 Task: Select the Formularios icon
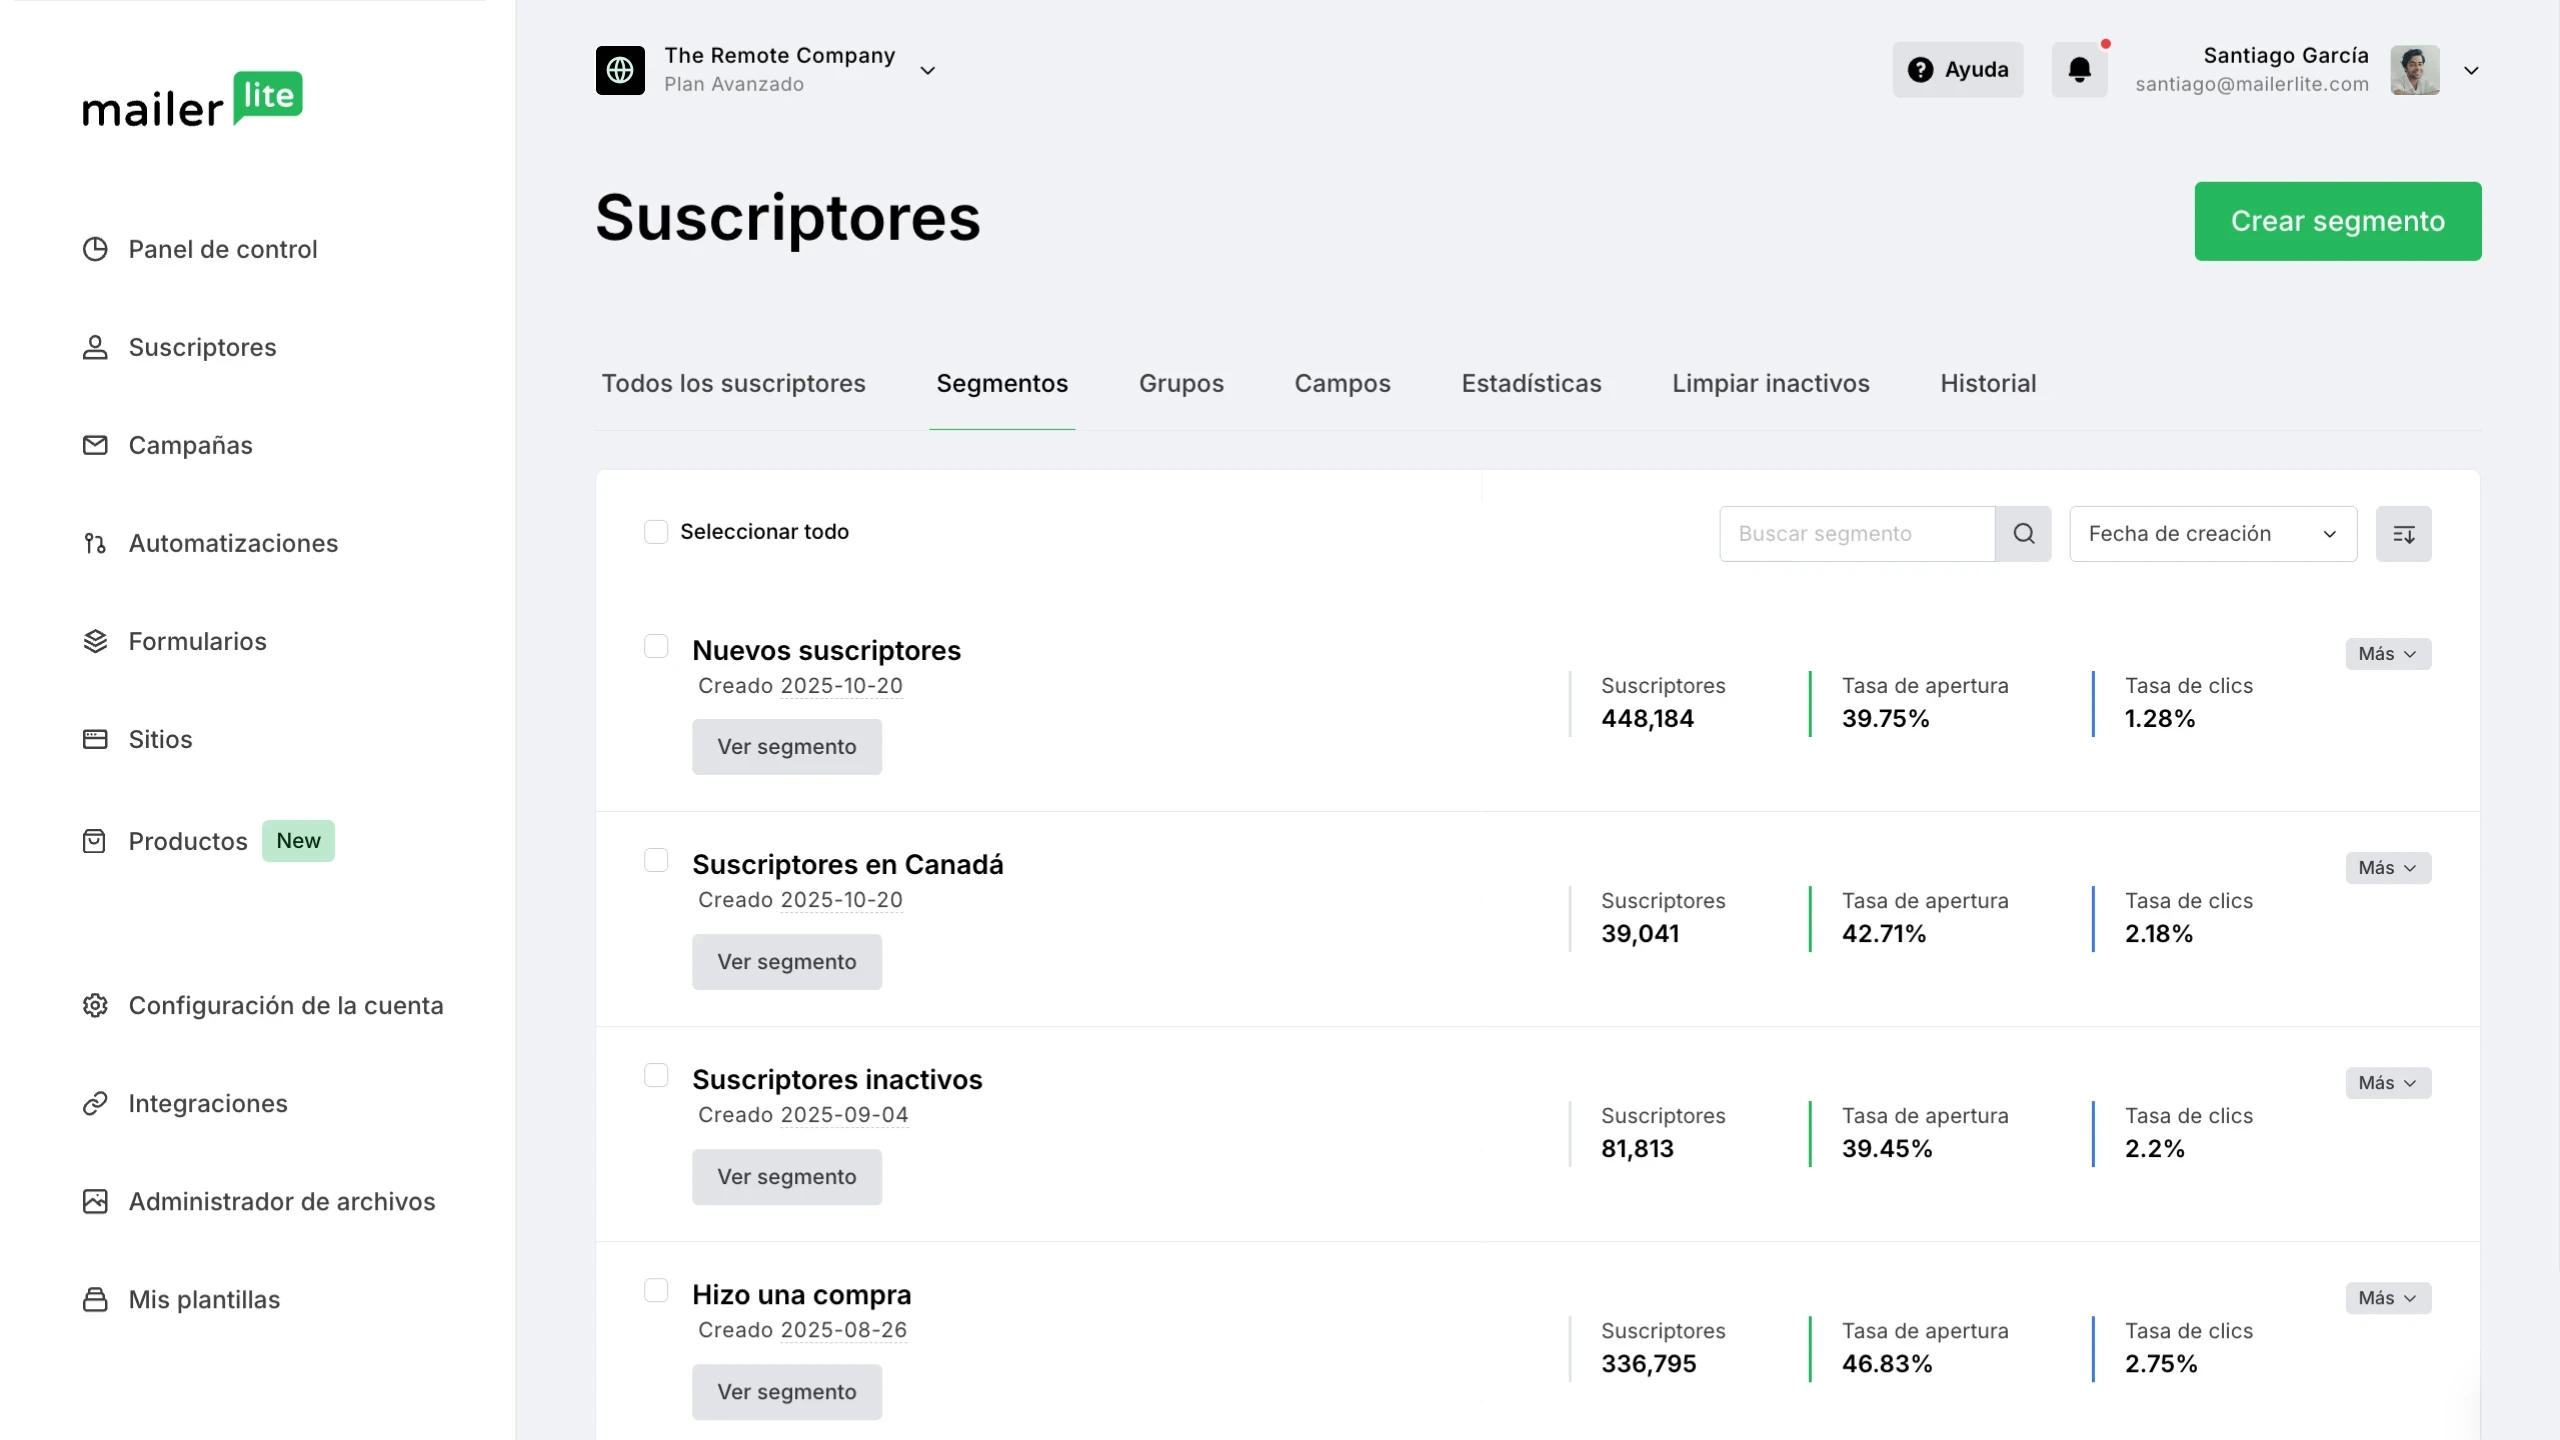pyautogui.click(x=95, y=641)
